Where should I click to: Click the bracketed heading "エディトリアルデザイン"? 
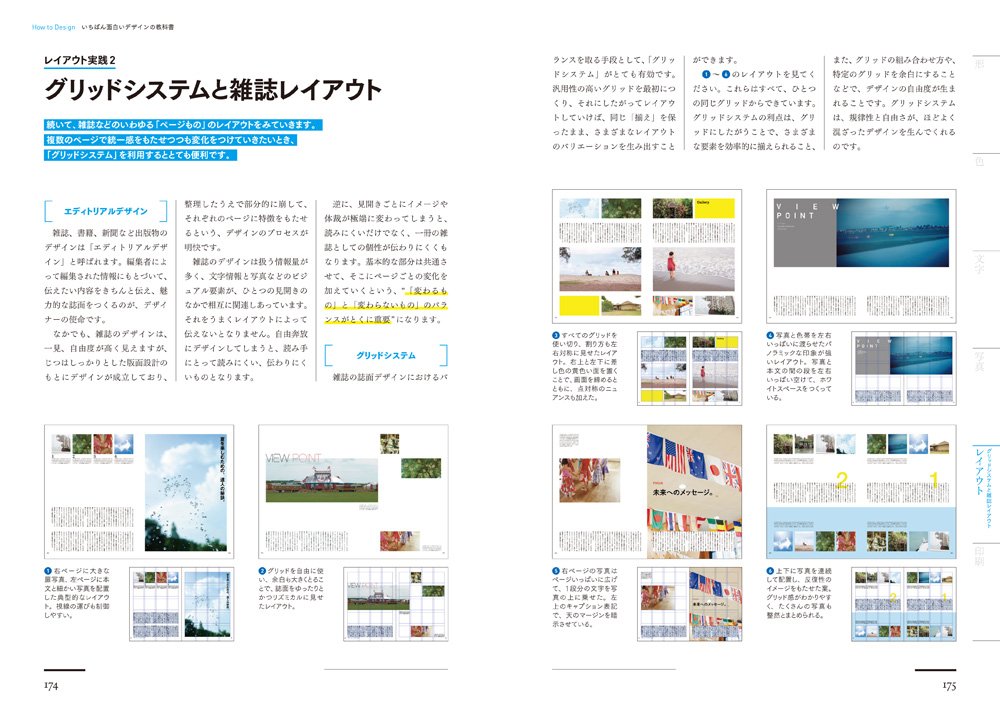106,211
